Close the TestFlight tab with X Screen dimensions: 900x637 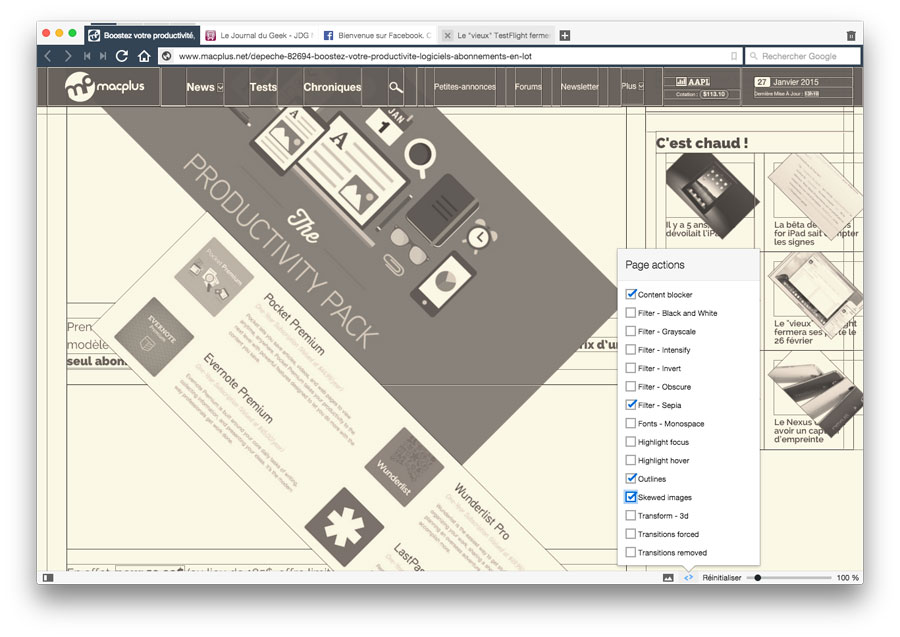pyautogui.click(x=447, y=36)
